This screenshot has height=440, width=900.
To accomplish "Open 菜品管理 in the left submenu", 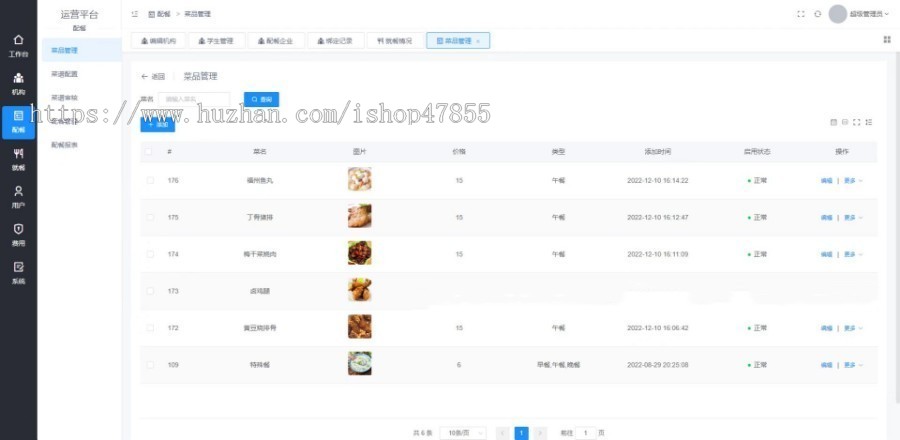I will (82, 50).
